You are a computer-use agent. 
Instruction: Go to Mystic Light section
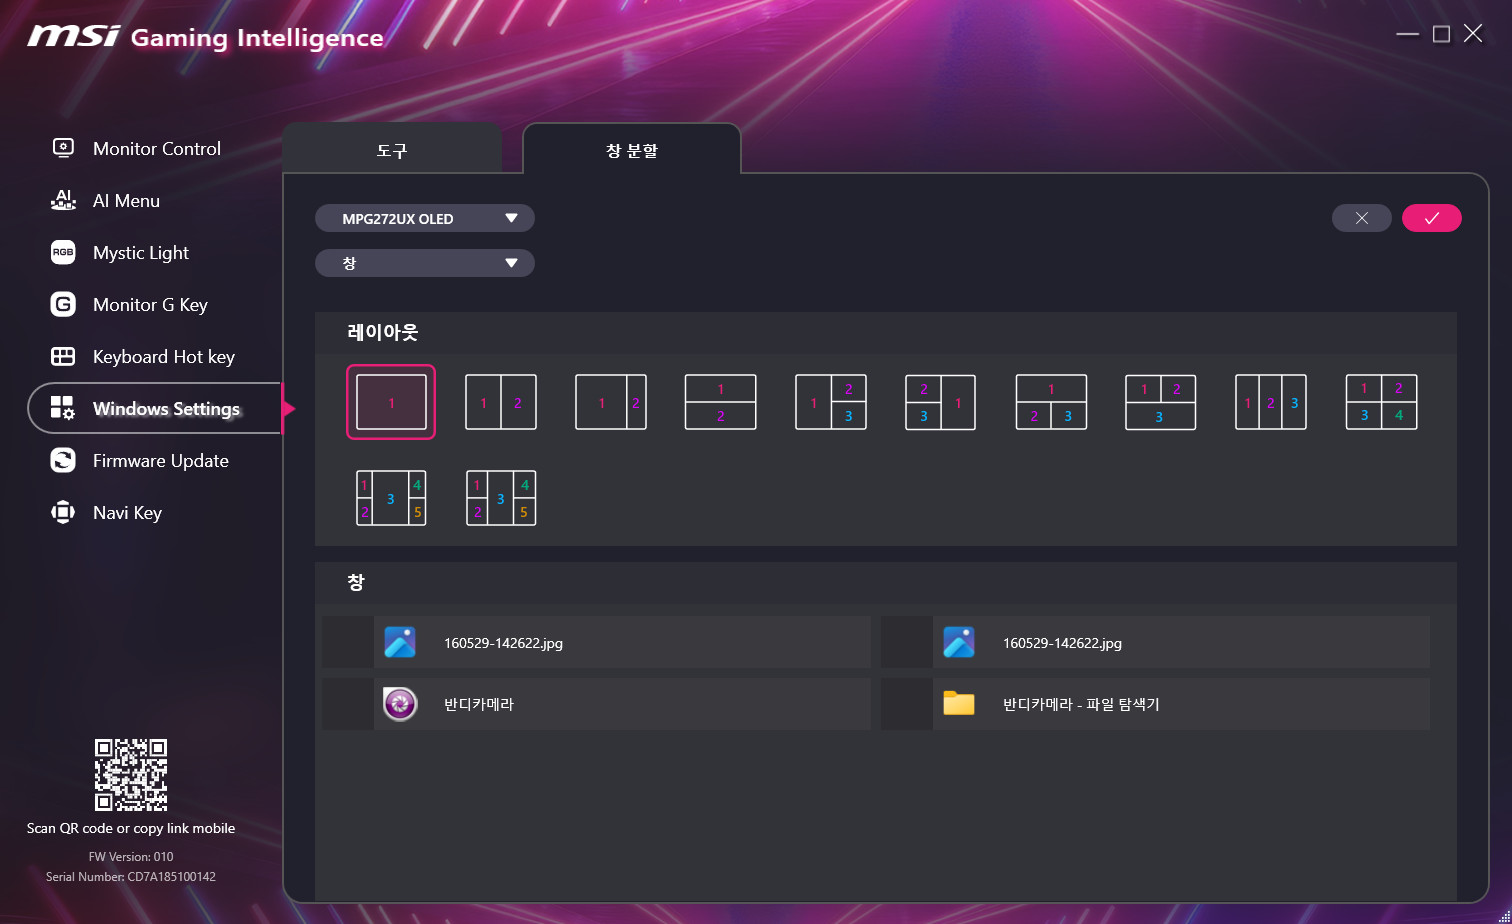[x=140, y=252]
